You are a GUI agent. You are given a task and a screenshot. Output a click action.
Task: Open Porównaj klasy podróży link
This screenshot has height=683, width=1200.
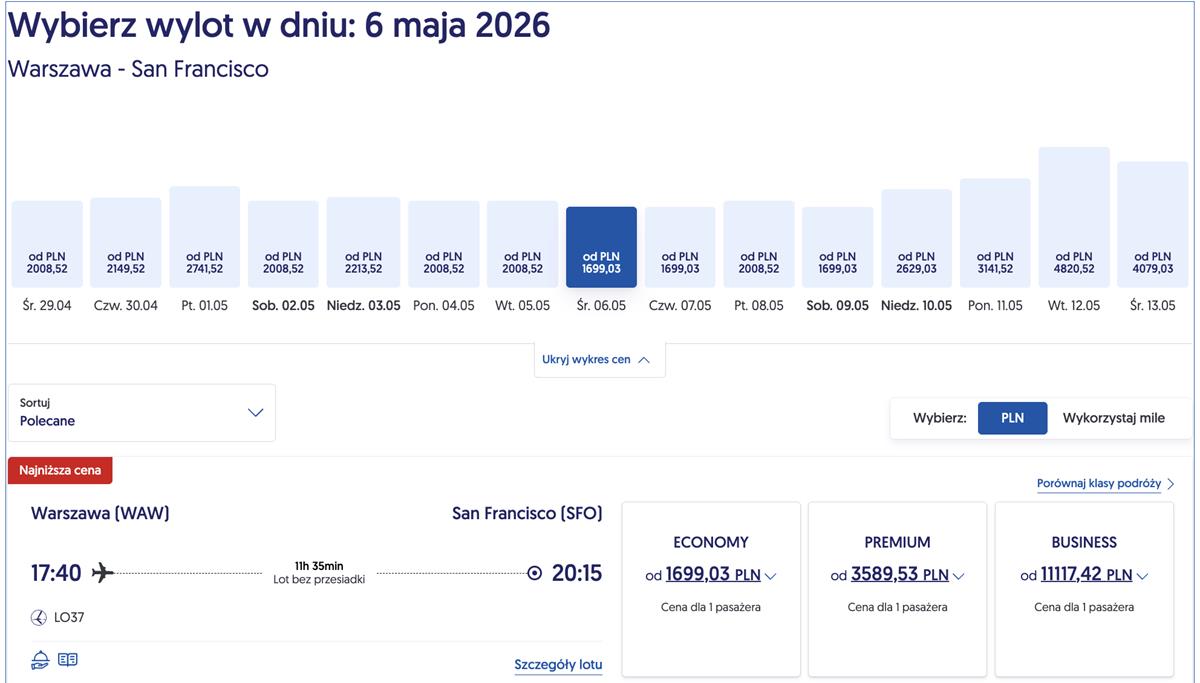(1098, 484)
